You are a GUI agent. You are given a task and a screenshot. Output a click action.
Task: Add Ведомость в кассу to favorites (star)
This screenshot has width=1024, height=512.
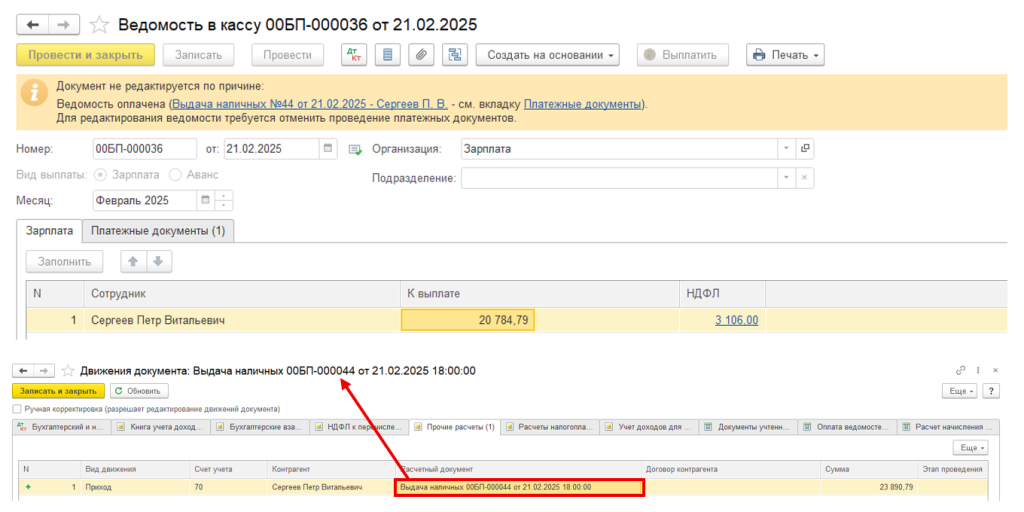tap(99, 25)
